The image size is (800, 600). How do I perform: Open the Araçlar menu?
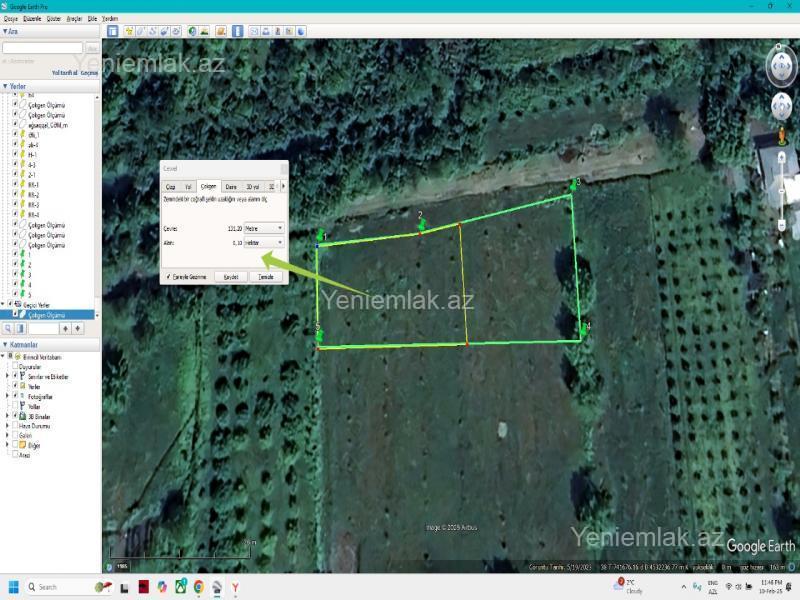pyautogui.click(x=74, y=19)
